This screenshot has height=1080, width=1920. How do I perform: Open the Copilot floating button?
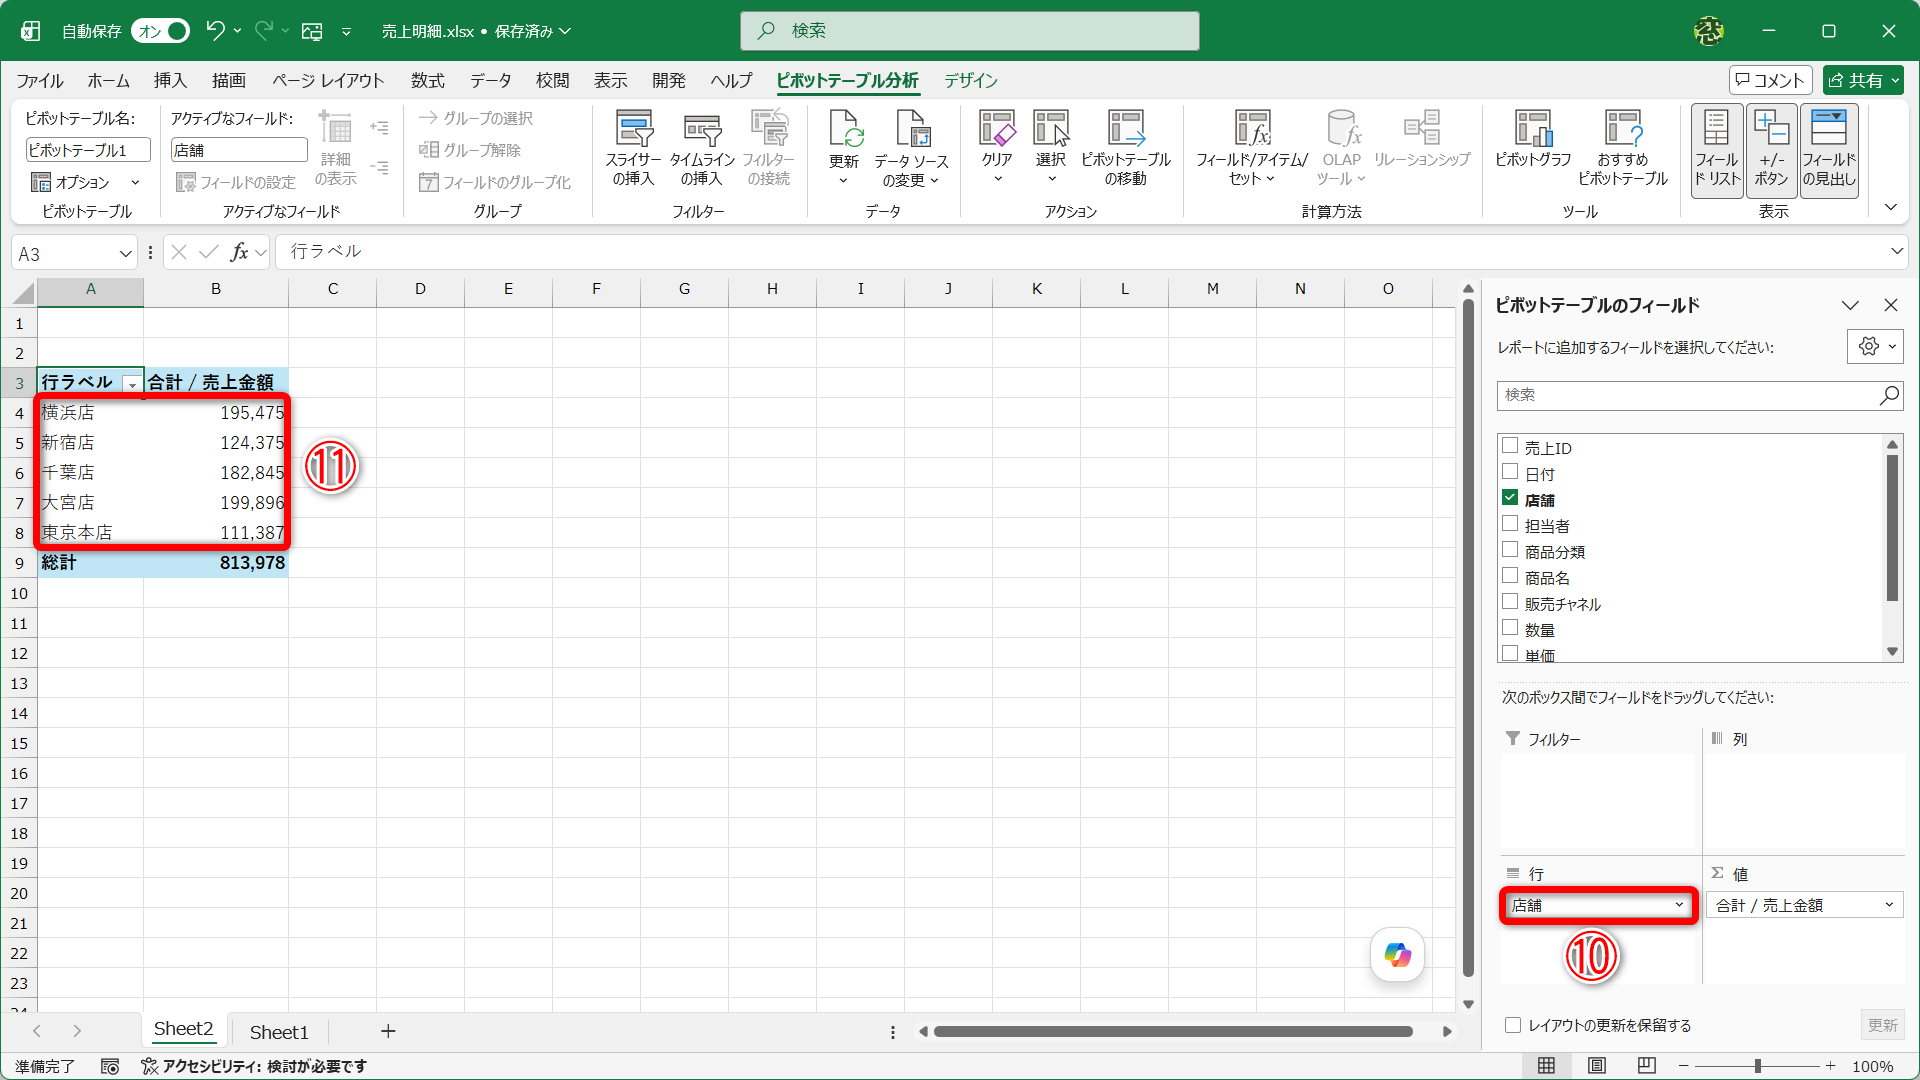[x=1397, y=955]
